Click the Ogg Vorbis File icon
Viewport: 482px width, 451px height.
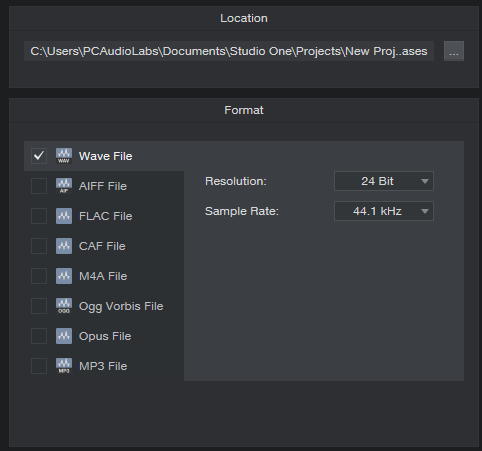click(64, 306)
